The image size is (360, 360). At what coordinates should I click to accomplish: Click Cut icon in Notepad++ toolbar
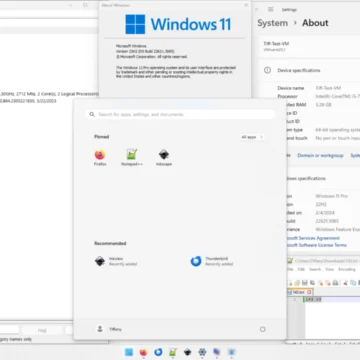[x=345, y=283]
